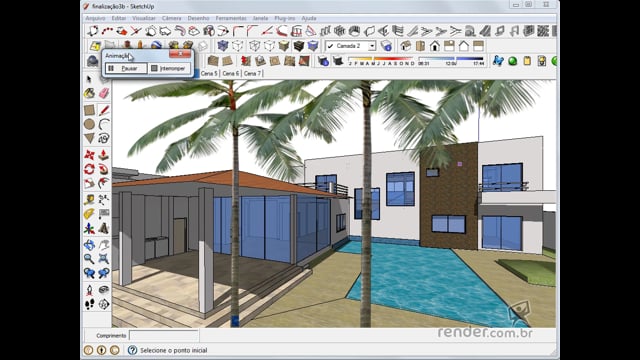The width and height of the screenshot is (640, 360).
Task: Switch to the Cena 5 scene tab
Action: pos(209,73)
